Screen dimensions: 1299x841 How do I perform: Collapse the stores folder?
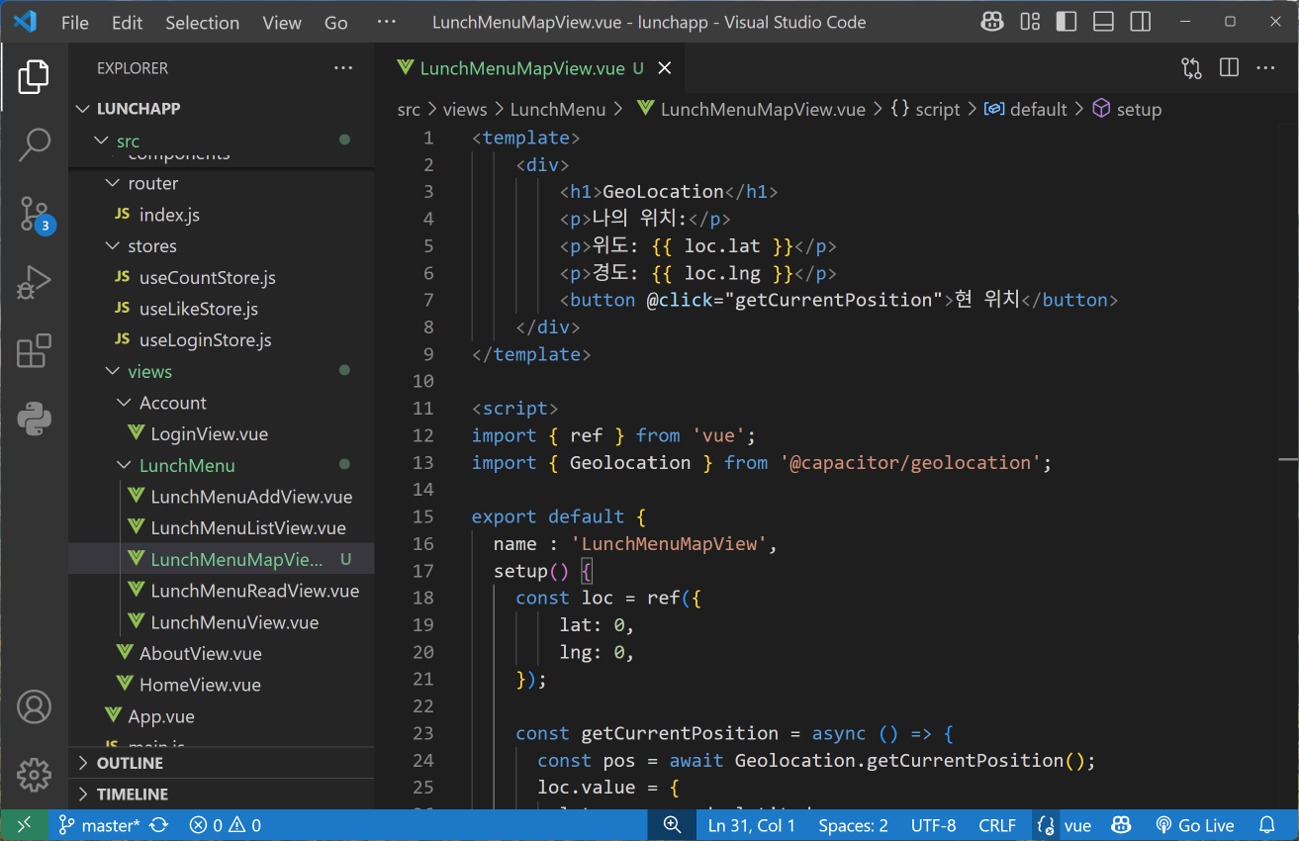click(220, 246)
